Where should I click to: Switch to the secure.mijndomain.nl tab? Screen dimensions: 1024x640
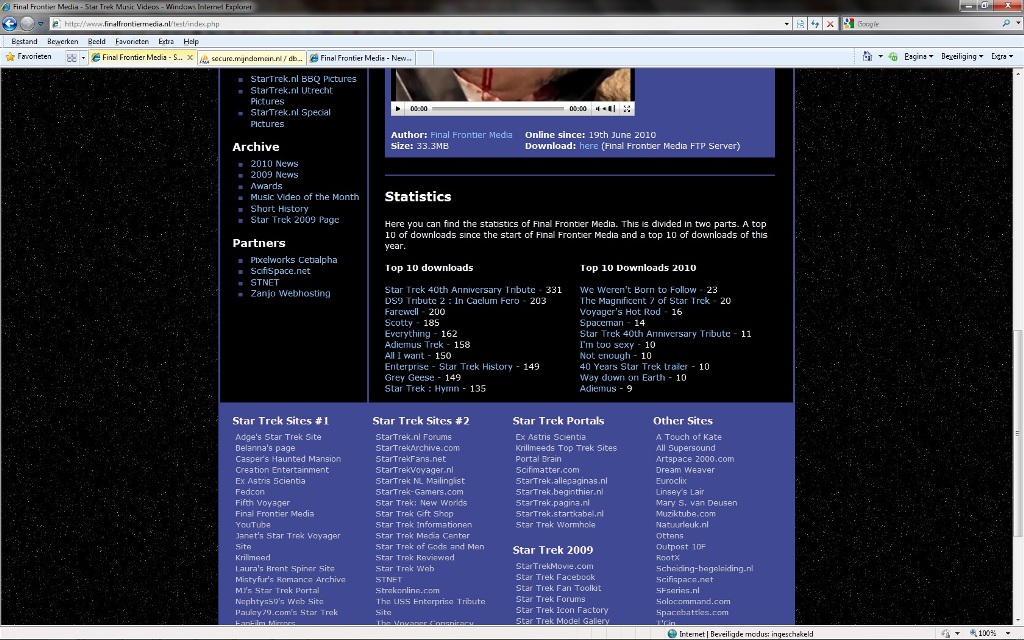click(251, 58)
